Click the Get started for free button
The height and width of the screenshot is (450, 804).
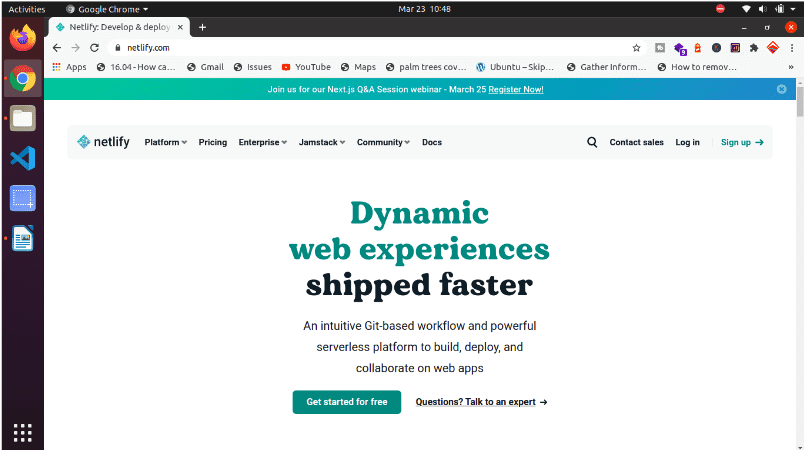[x=346, y=402]
